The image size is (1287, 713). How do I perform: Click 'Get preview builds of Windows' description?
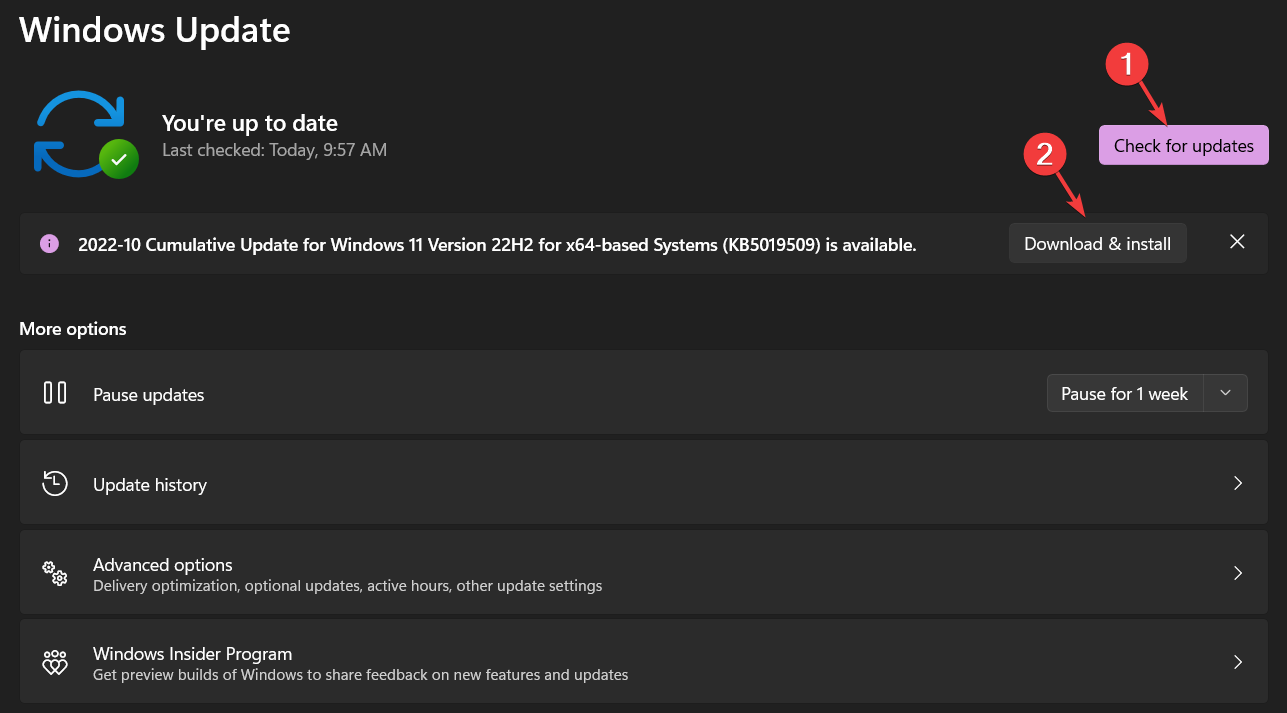click(x=361, y=675)
